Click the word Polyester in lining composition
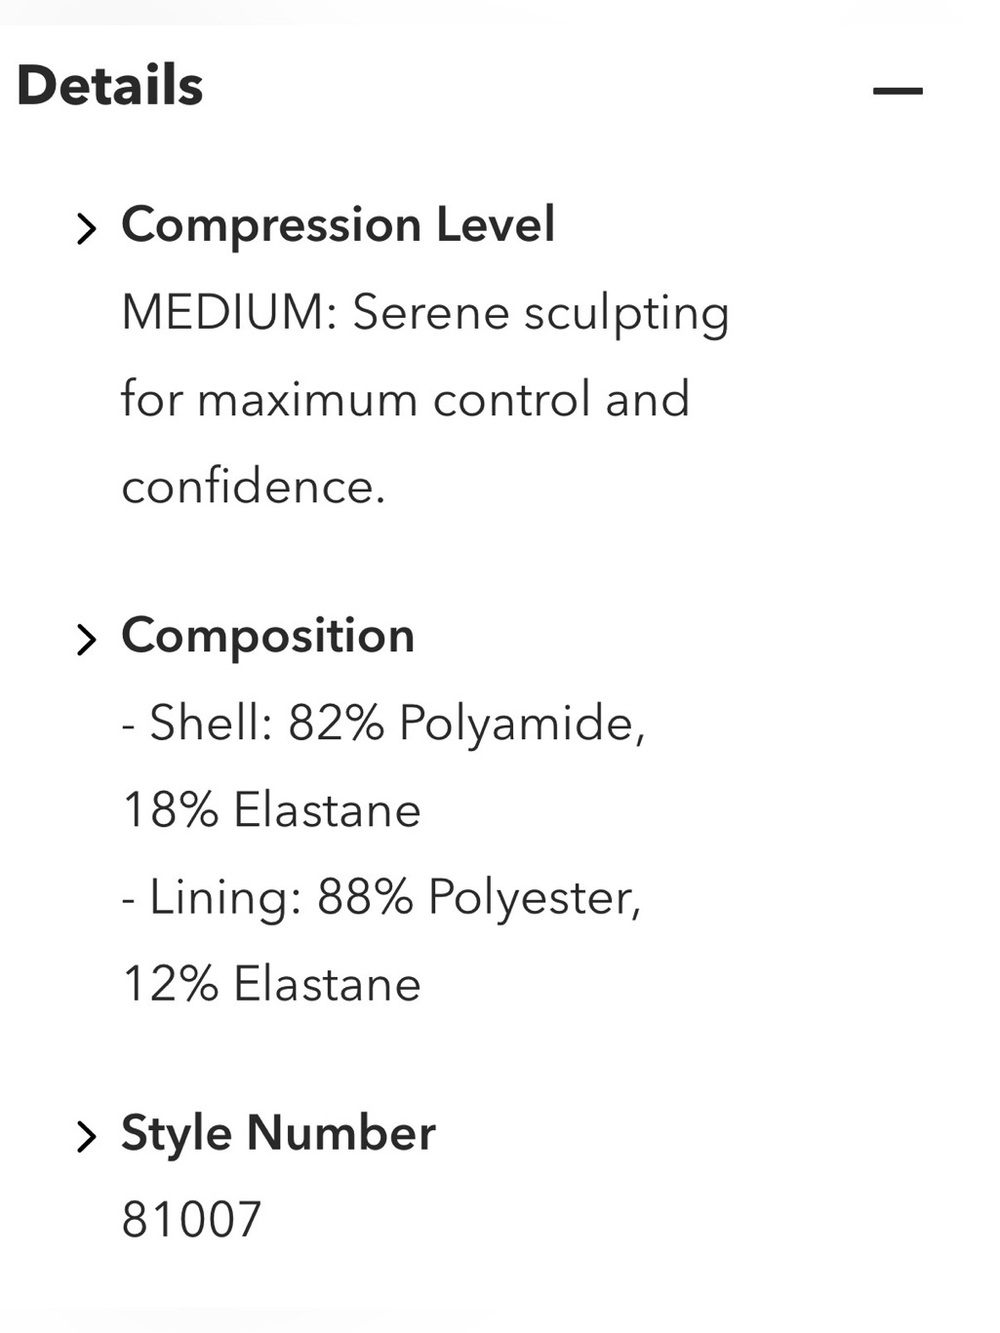This screenshot has width=1000, height=1333. pyautogui.click(x=534, y=898)
